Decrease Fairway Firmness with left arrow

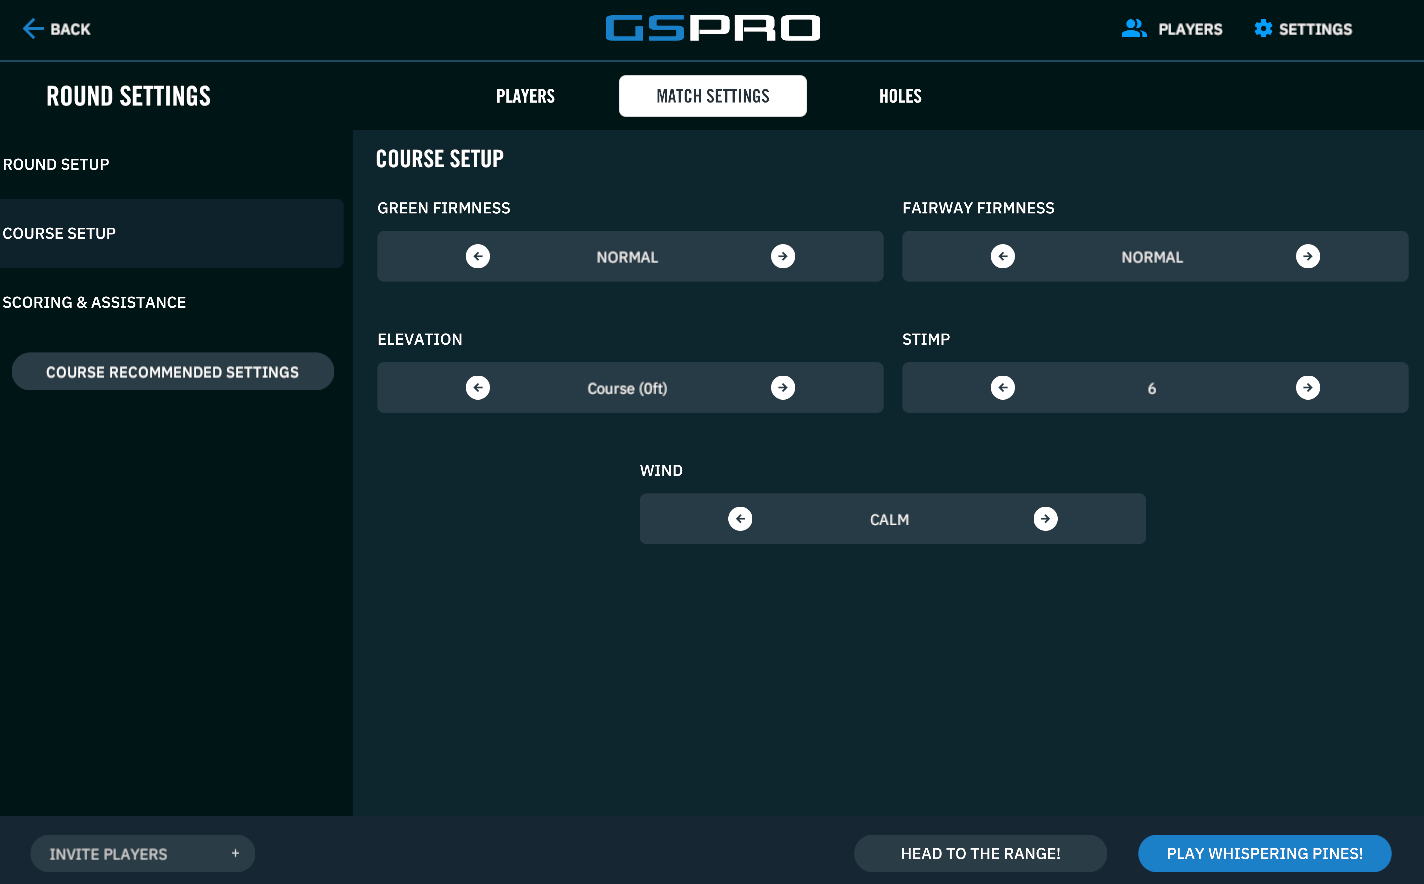1003,257
